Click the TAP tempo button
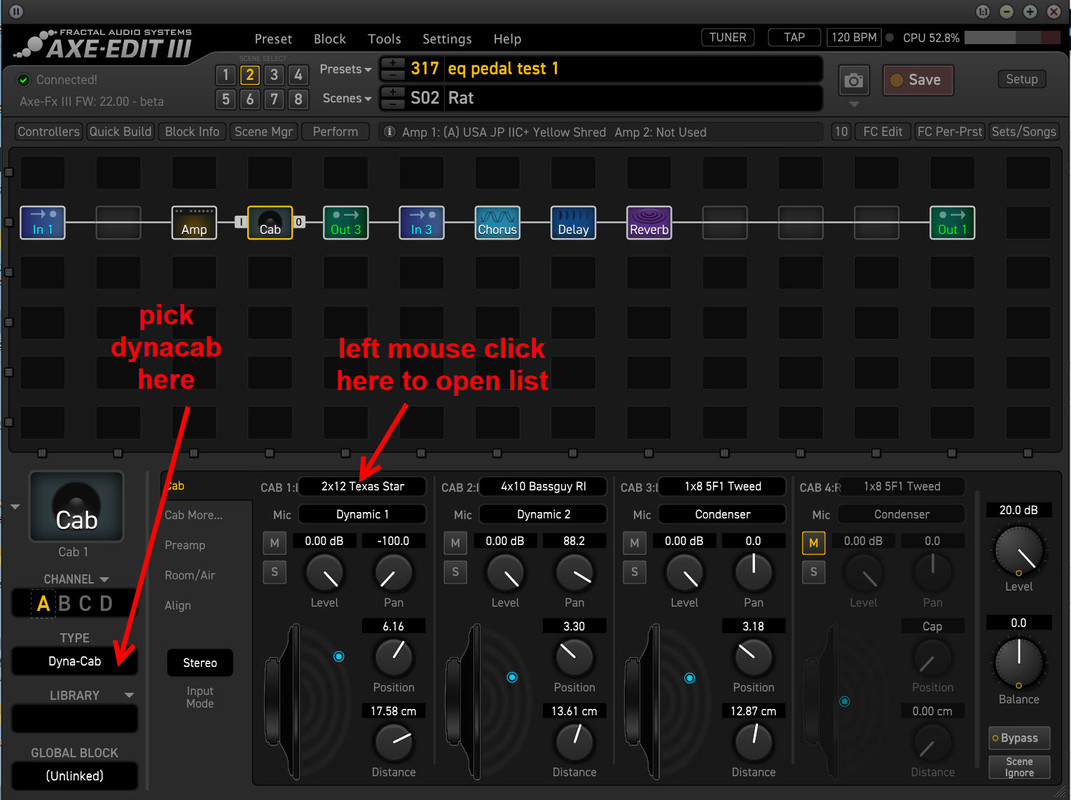This screenshot has width=1071, height=800. pos(794,38)
